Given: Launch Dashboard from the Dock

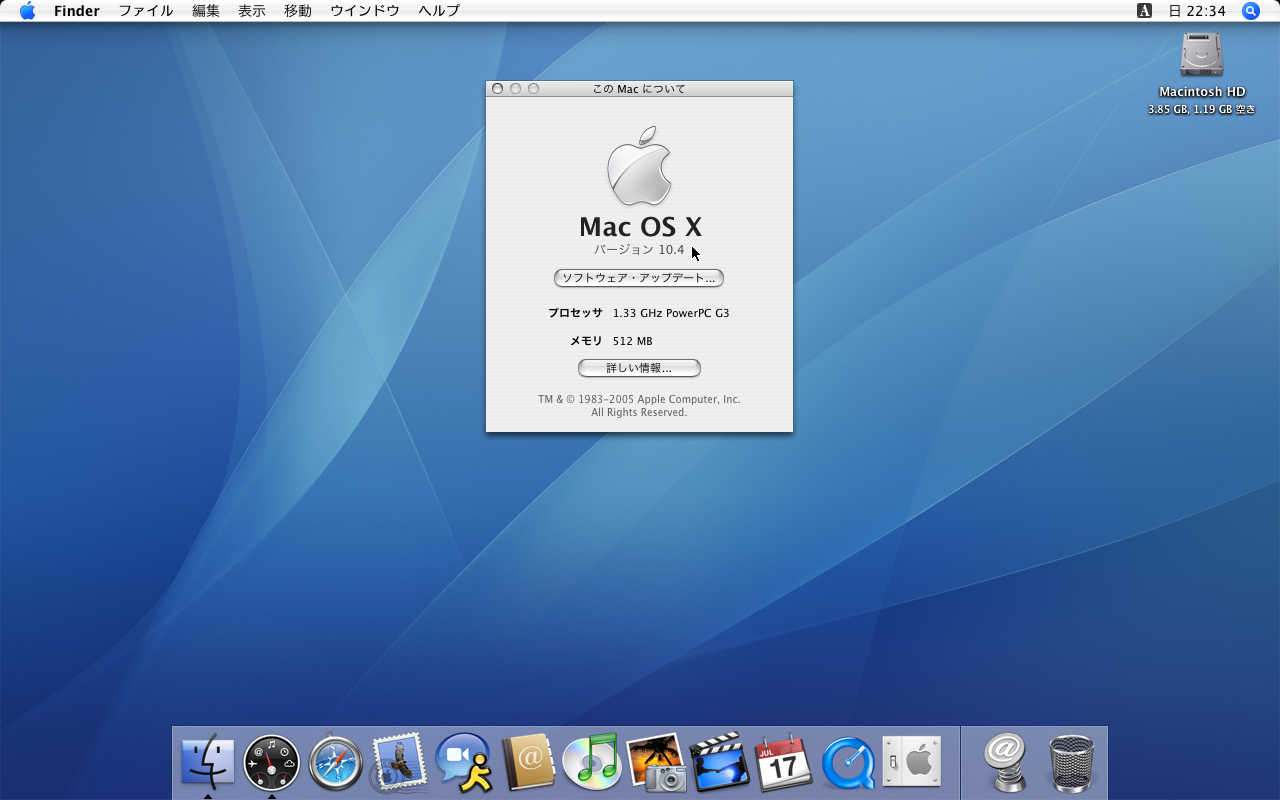Looking at the screenshot, I should click(x=271, y=763).
